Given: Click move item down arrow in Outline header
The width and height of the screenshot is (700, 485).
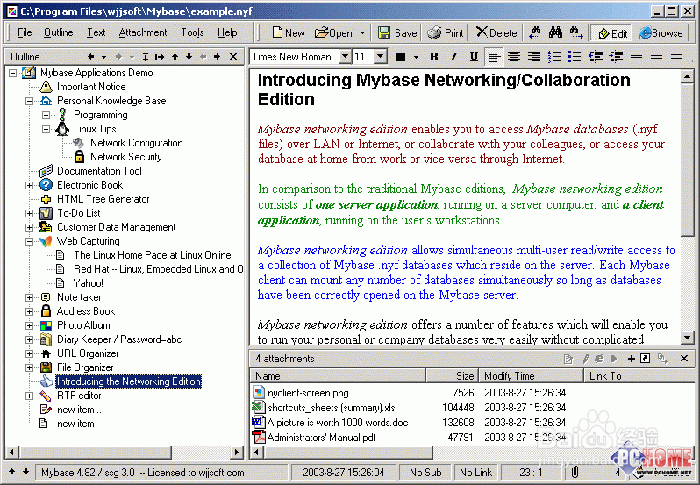Looking at the screenshot, I should point(189,56).
